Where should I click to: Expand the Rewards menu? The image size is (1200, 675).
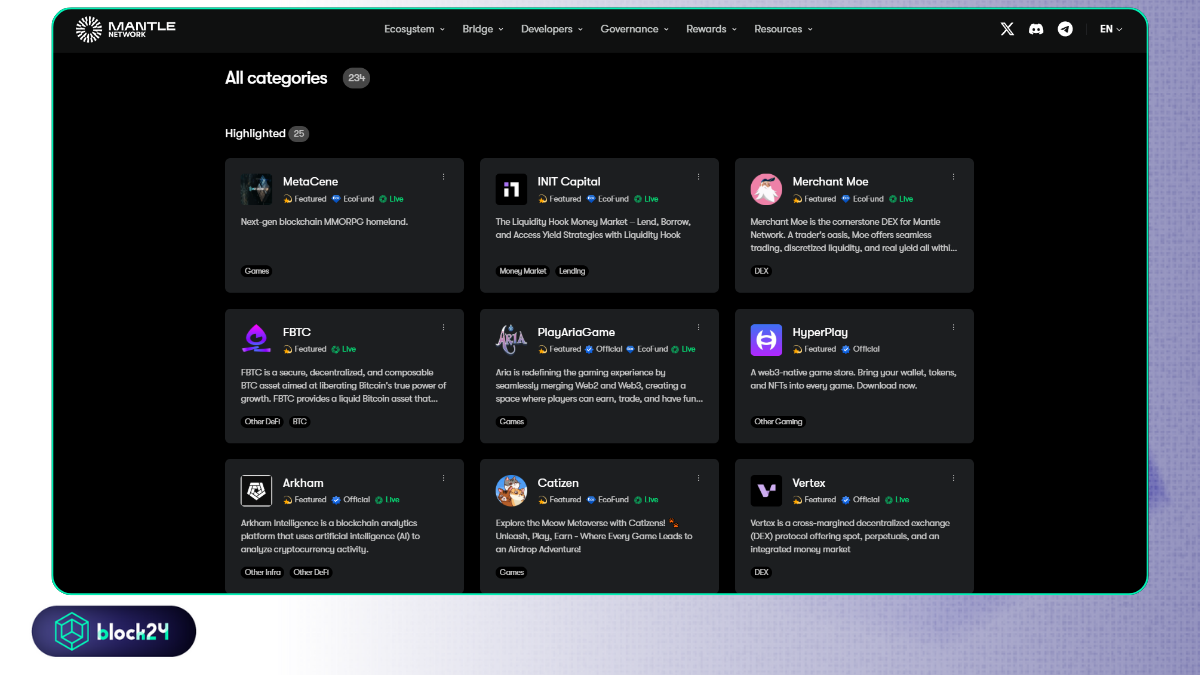712,29
